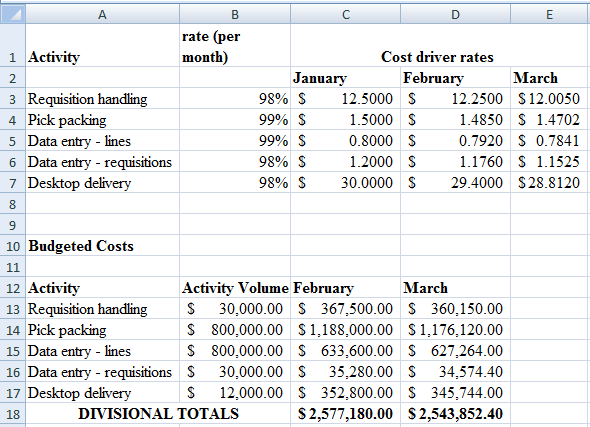Select the March rate 0.7841
590x427 pixels.
click(x=550, y=141)
